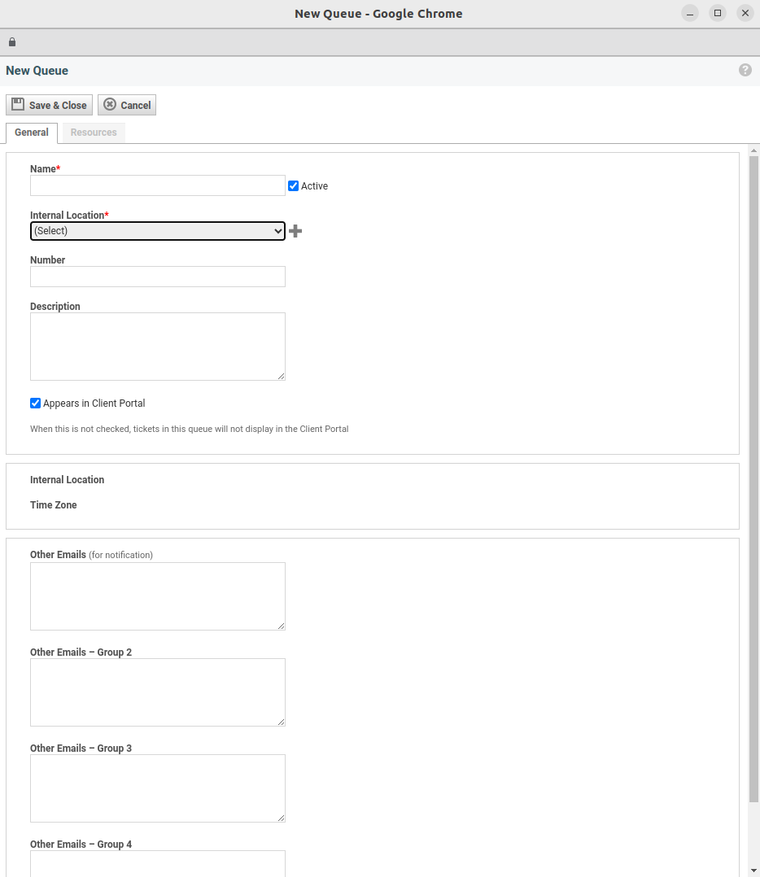Maximize the New Queue window

717,13
